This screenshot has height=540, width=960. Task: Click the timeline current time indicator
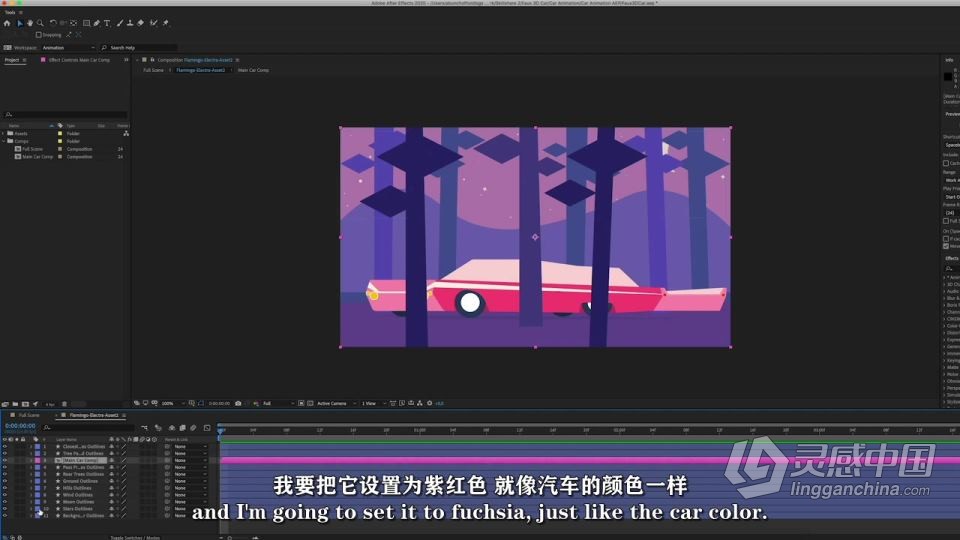tap(221, 431)
